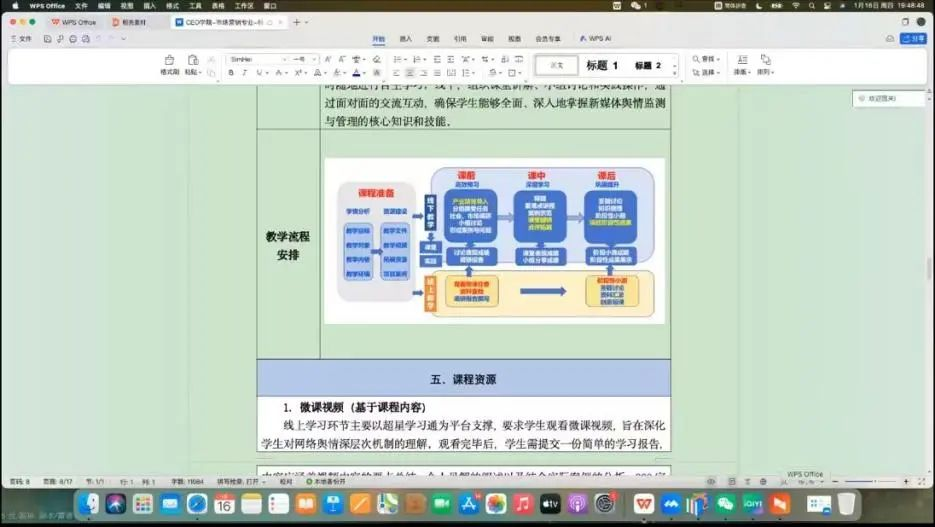Click the flowchart image in the document
Image resolution: width=935 pixels, height=527 pixels.
[494, 241]
